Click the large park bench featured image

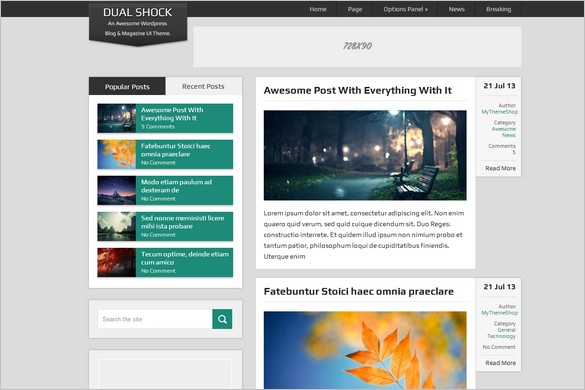coord(365,155)
